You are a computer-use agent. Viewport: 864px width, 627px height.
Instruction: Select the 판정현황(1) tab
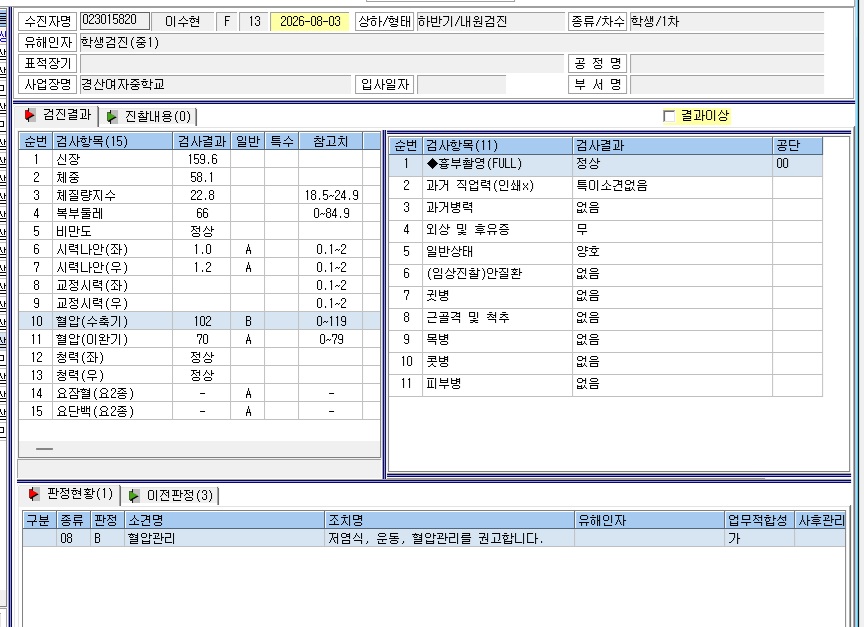71,494
